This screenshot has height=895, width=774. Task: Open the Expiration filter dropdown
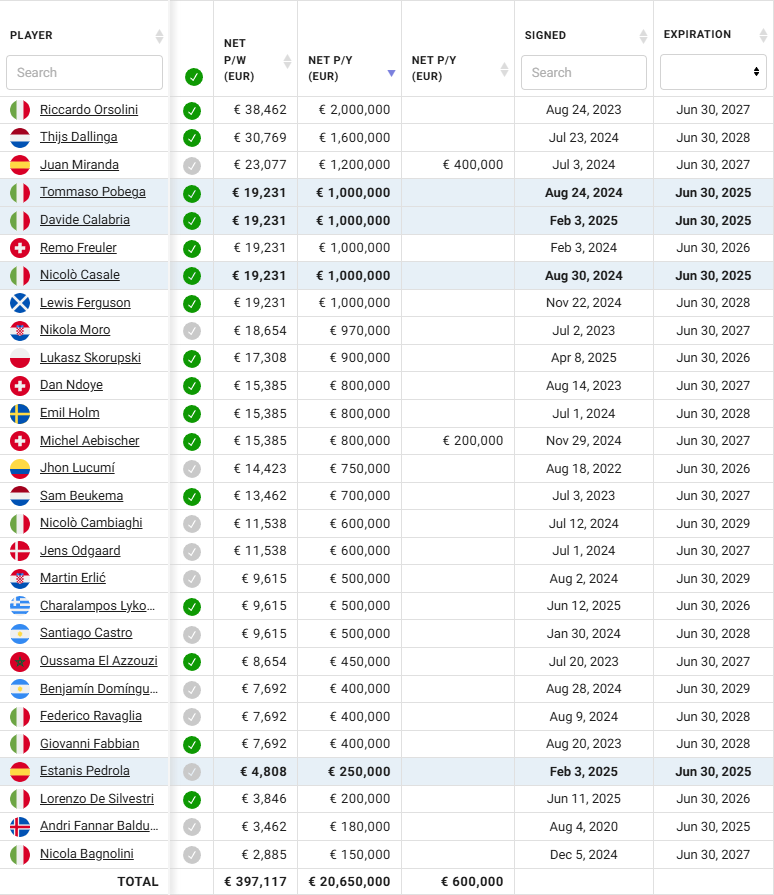pyautogui.click(x=713, y=72)
